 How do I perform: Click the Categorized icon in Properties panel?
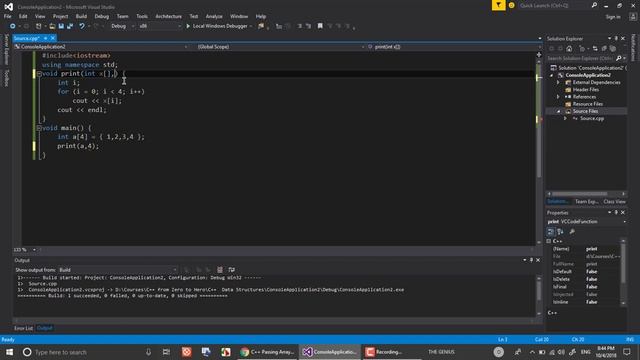coord(551,232)
